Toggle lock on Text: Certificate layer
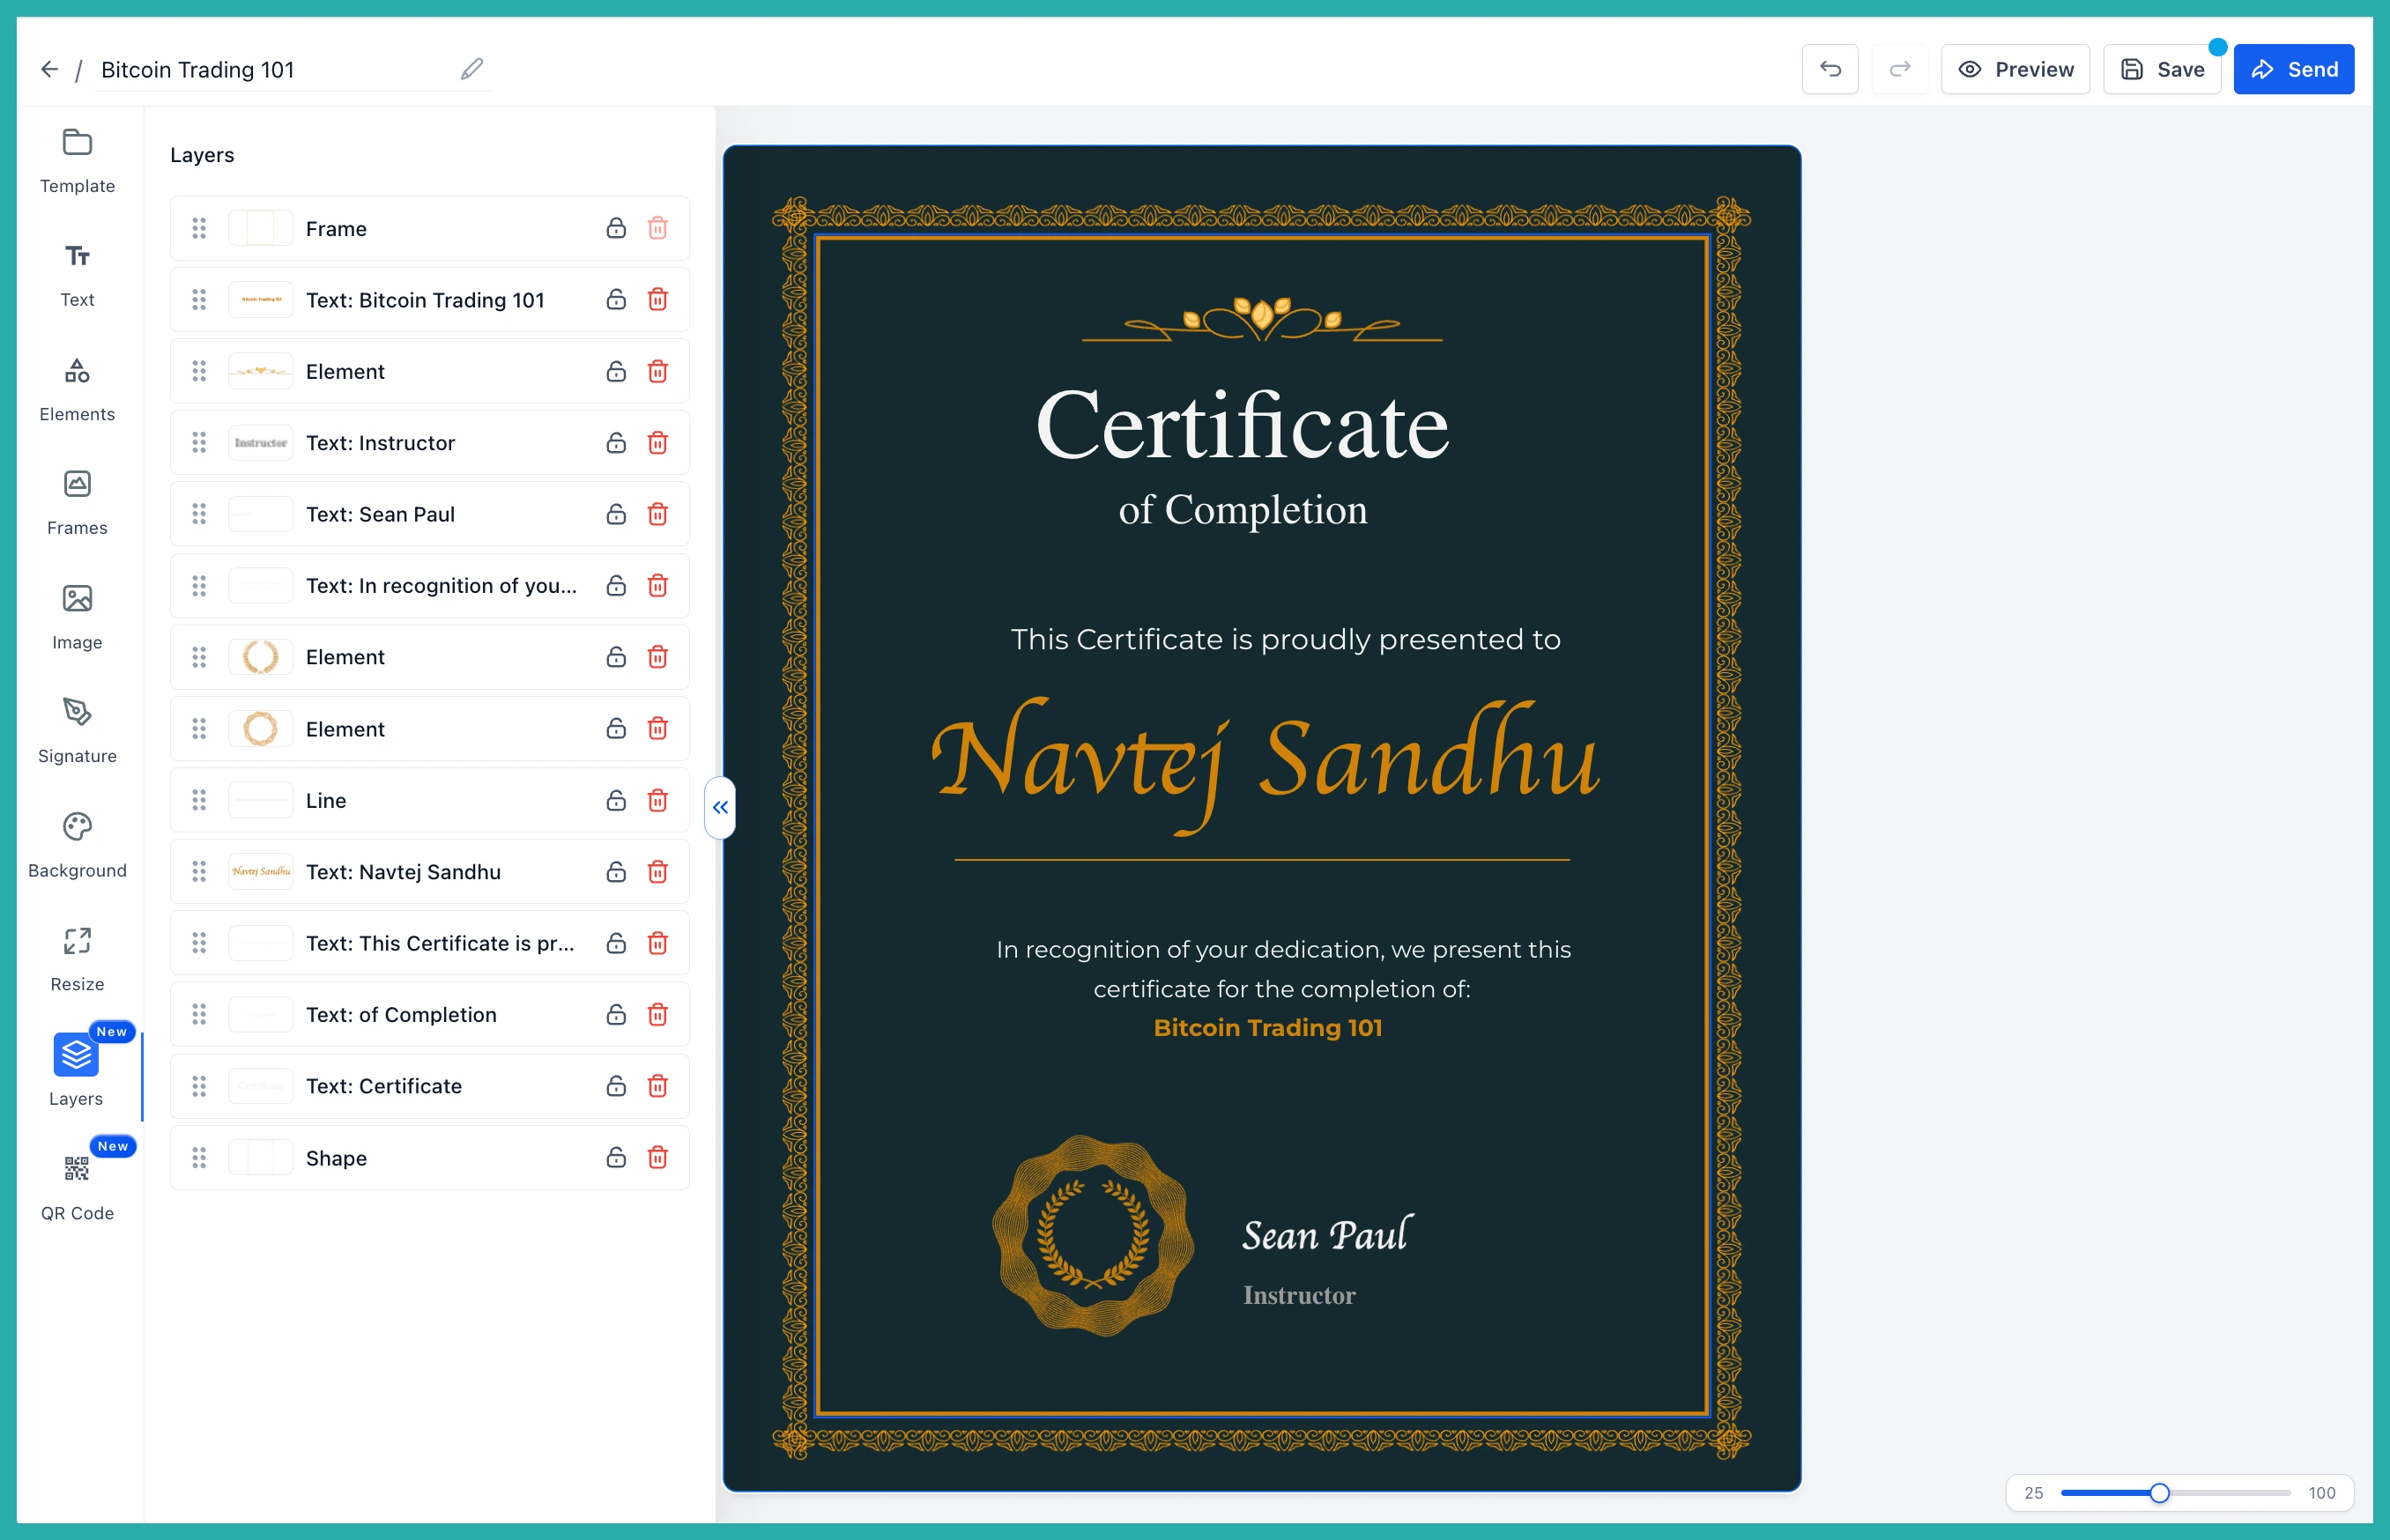The image size is (2390, 1540). 616,1085
